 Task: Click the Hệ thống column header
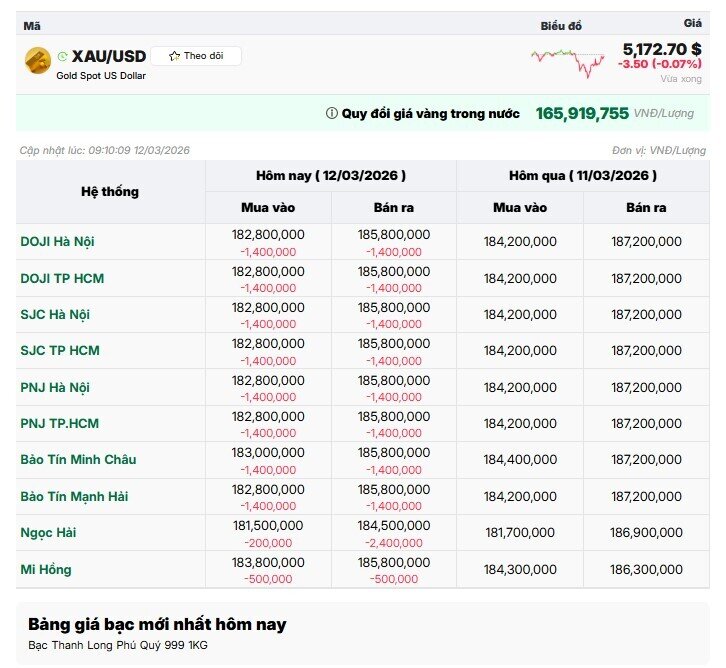tap(110, 192)
